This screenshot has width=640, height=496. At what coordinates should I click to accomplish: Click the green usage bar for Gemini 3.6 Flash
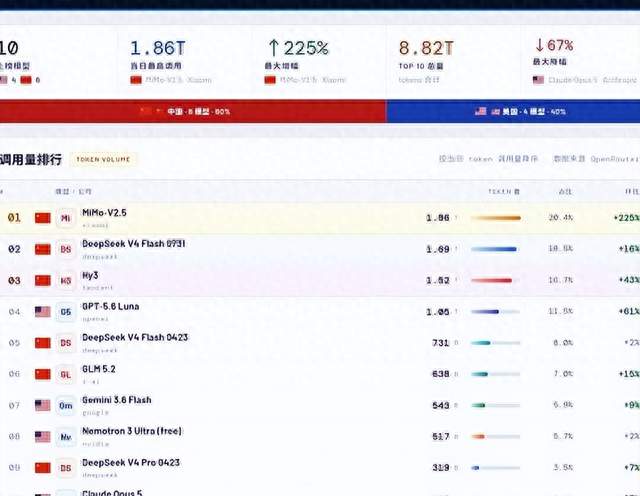point(496,405)
